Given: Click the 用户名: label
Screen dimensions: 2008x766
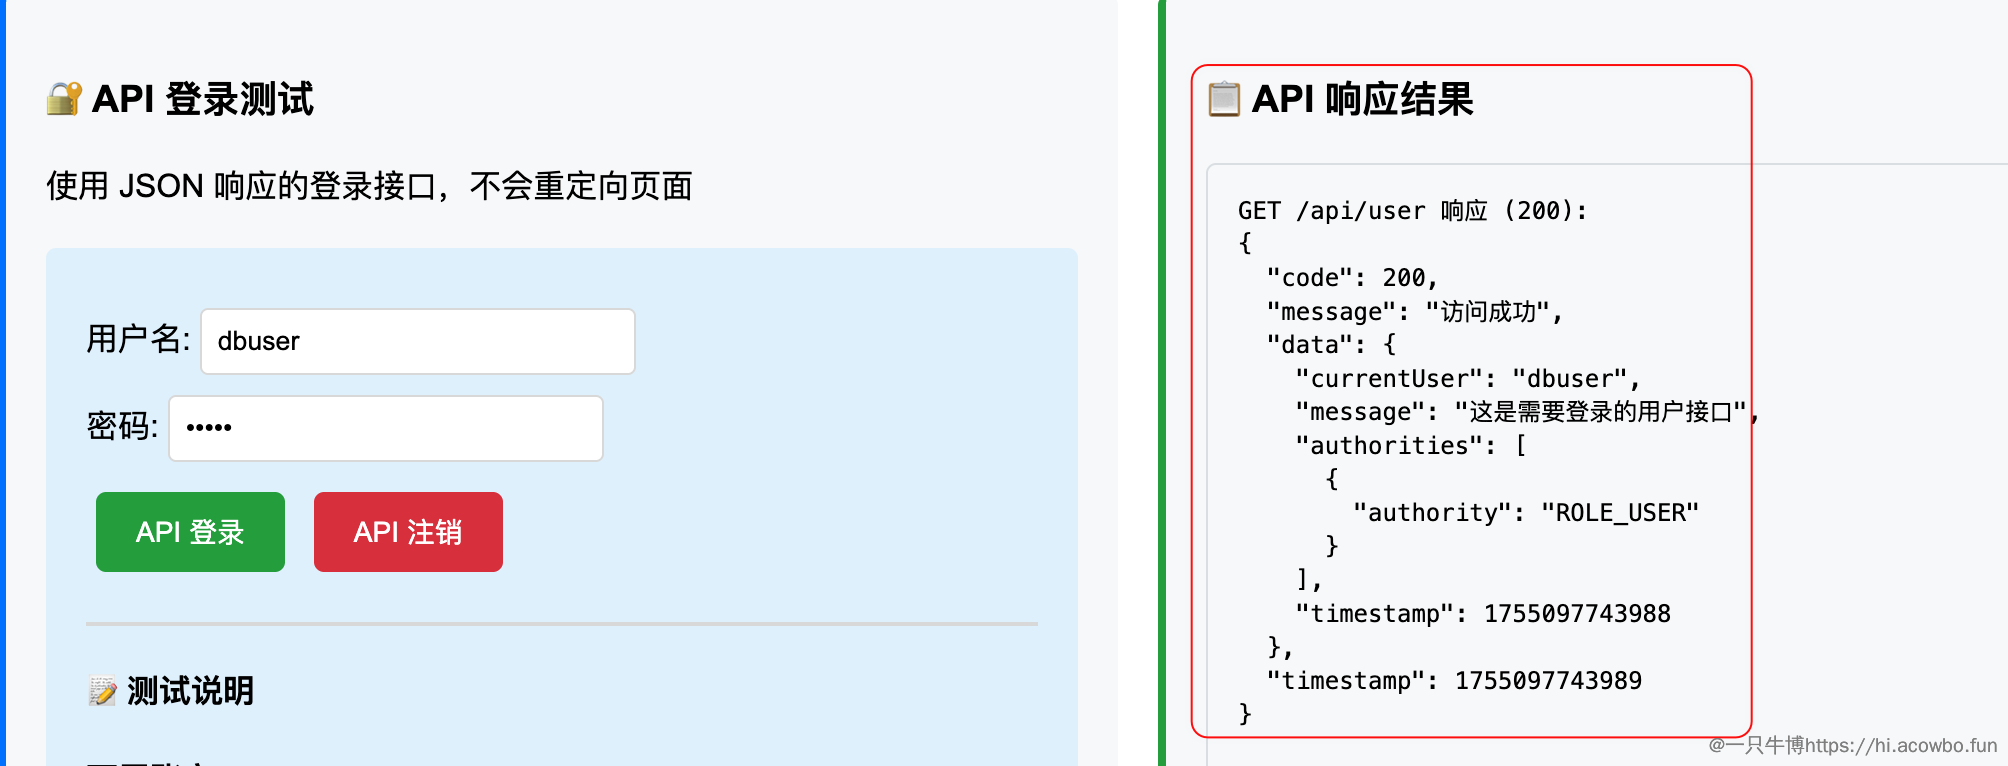Looking at the screenshot, I should pos(138,340).
